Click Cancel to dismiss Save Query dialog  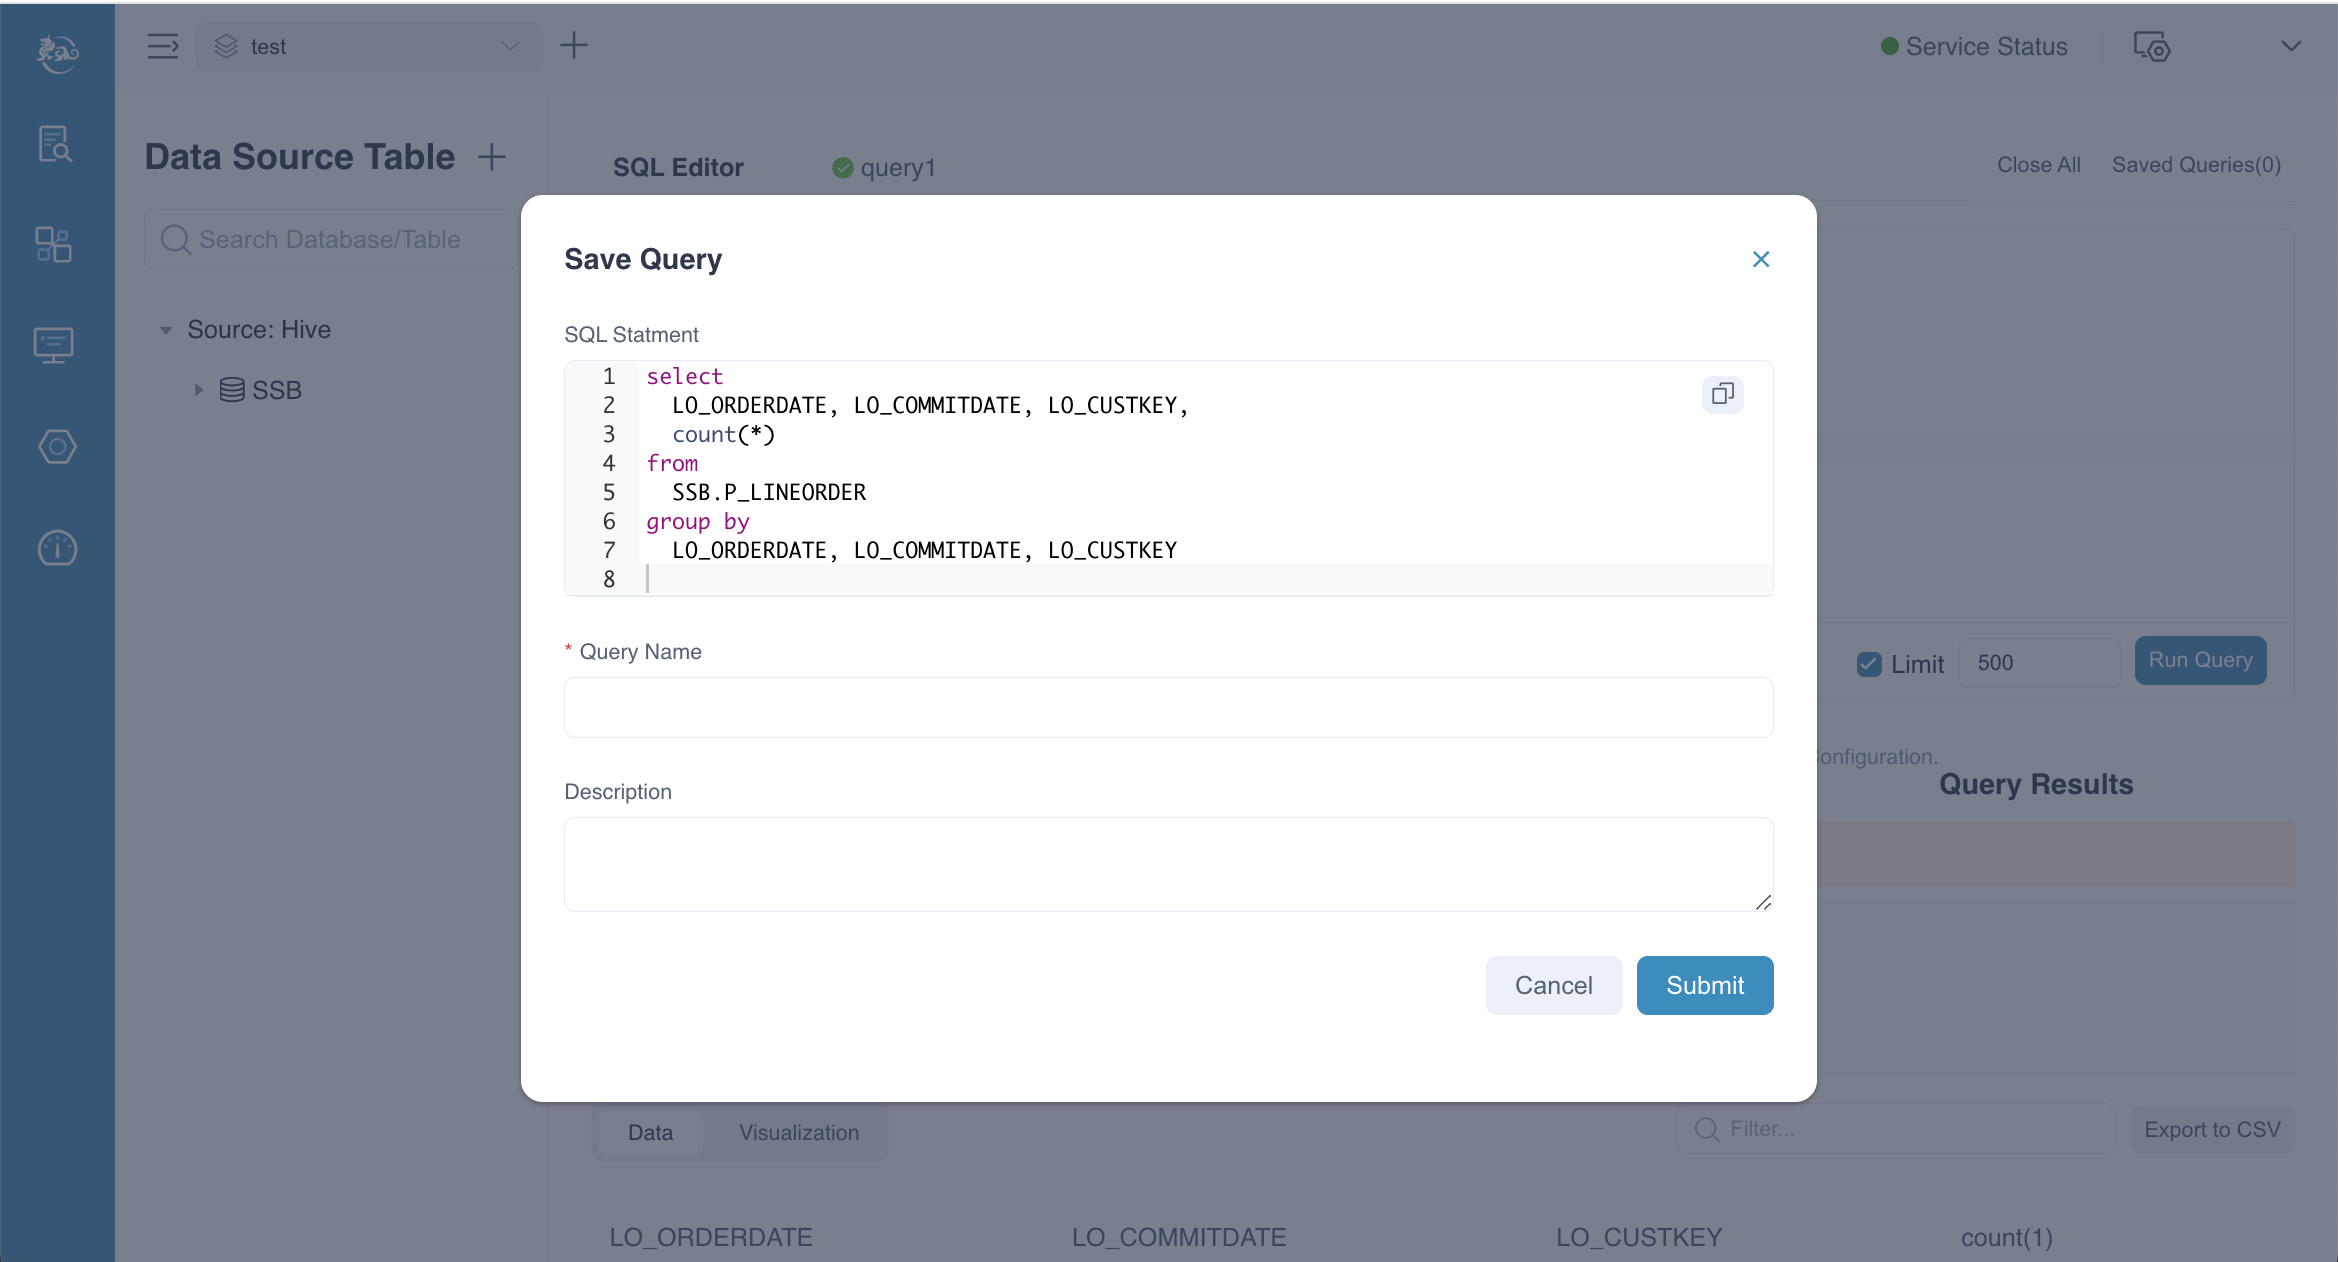point(1552,985)
